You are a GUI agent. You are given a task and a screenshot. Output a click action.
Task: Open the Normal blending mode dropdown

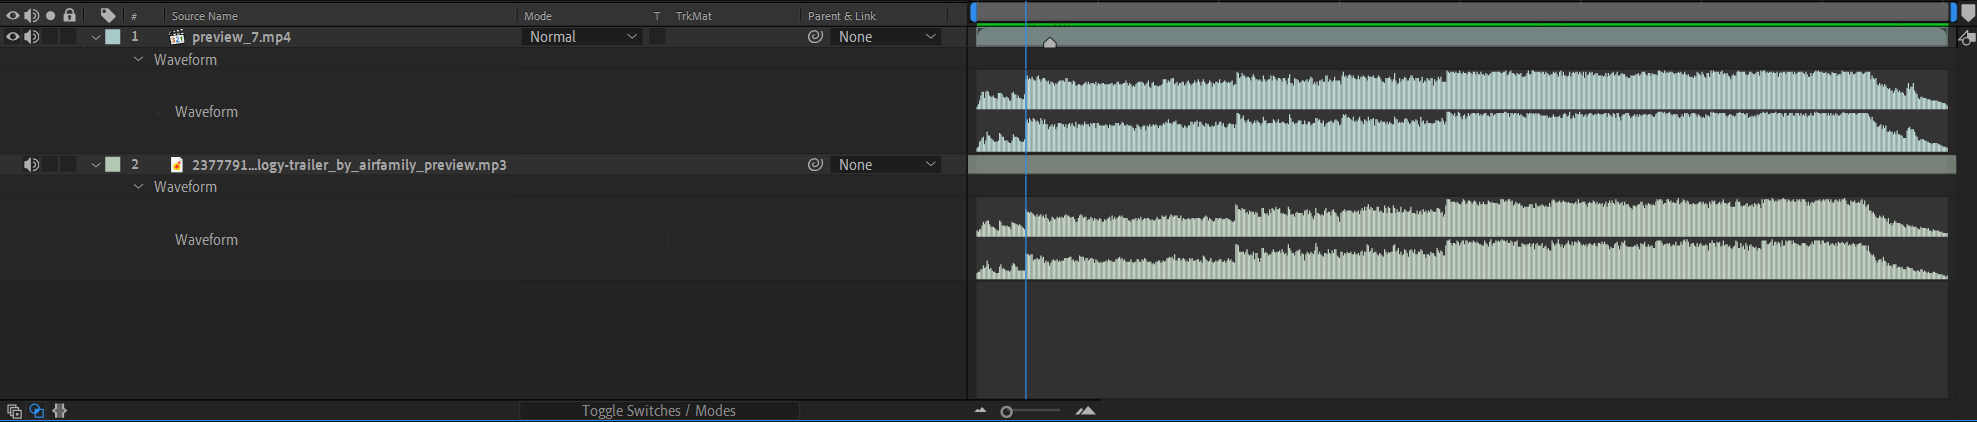(x=582, y=37)
